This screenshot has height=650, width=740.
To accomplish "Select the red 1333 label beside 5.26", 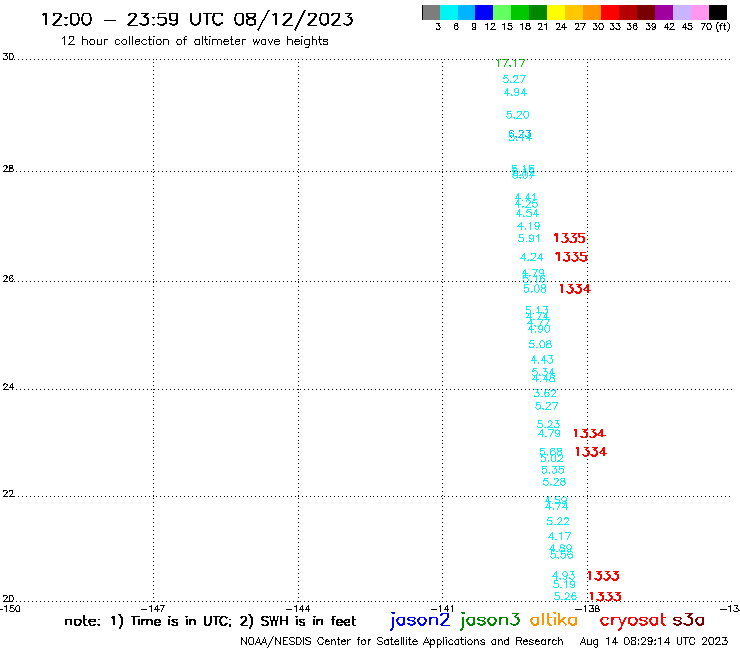I will tap(605, 596).
